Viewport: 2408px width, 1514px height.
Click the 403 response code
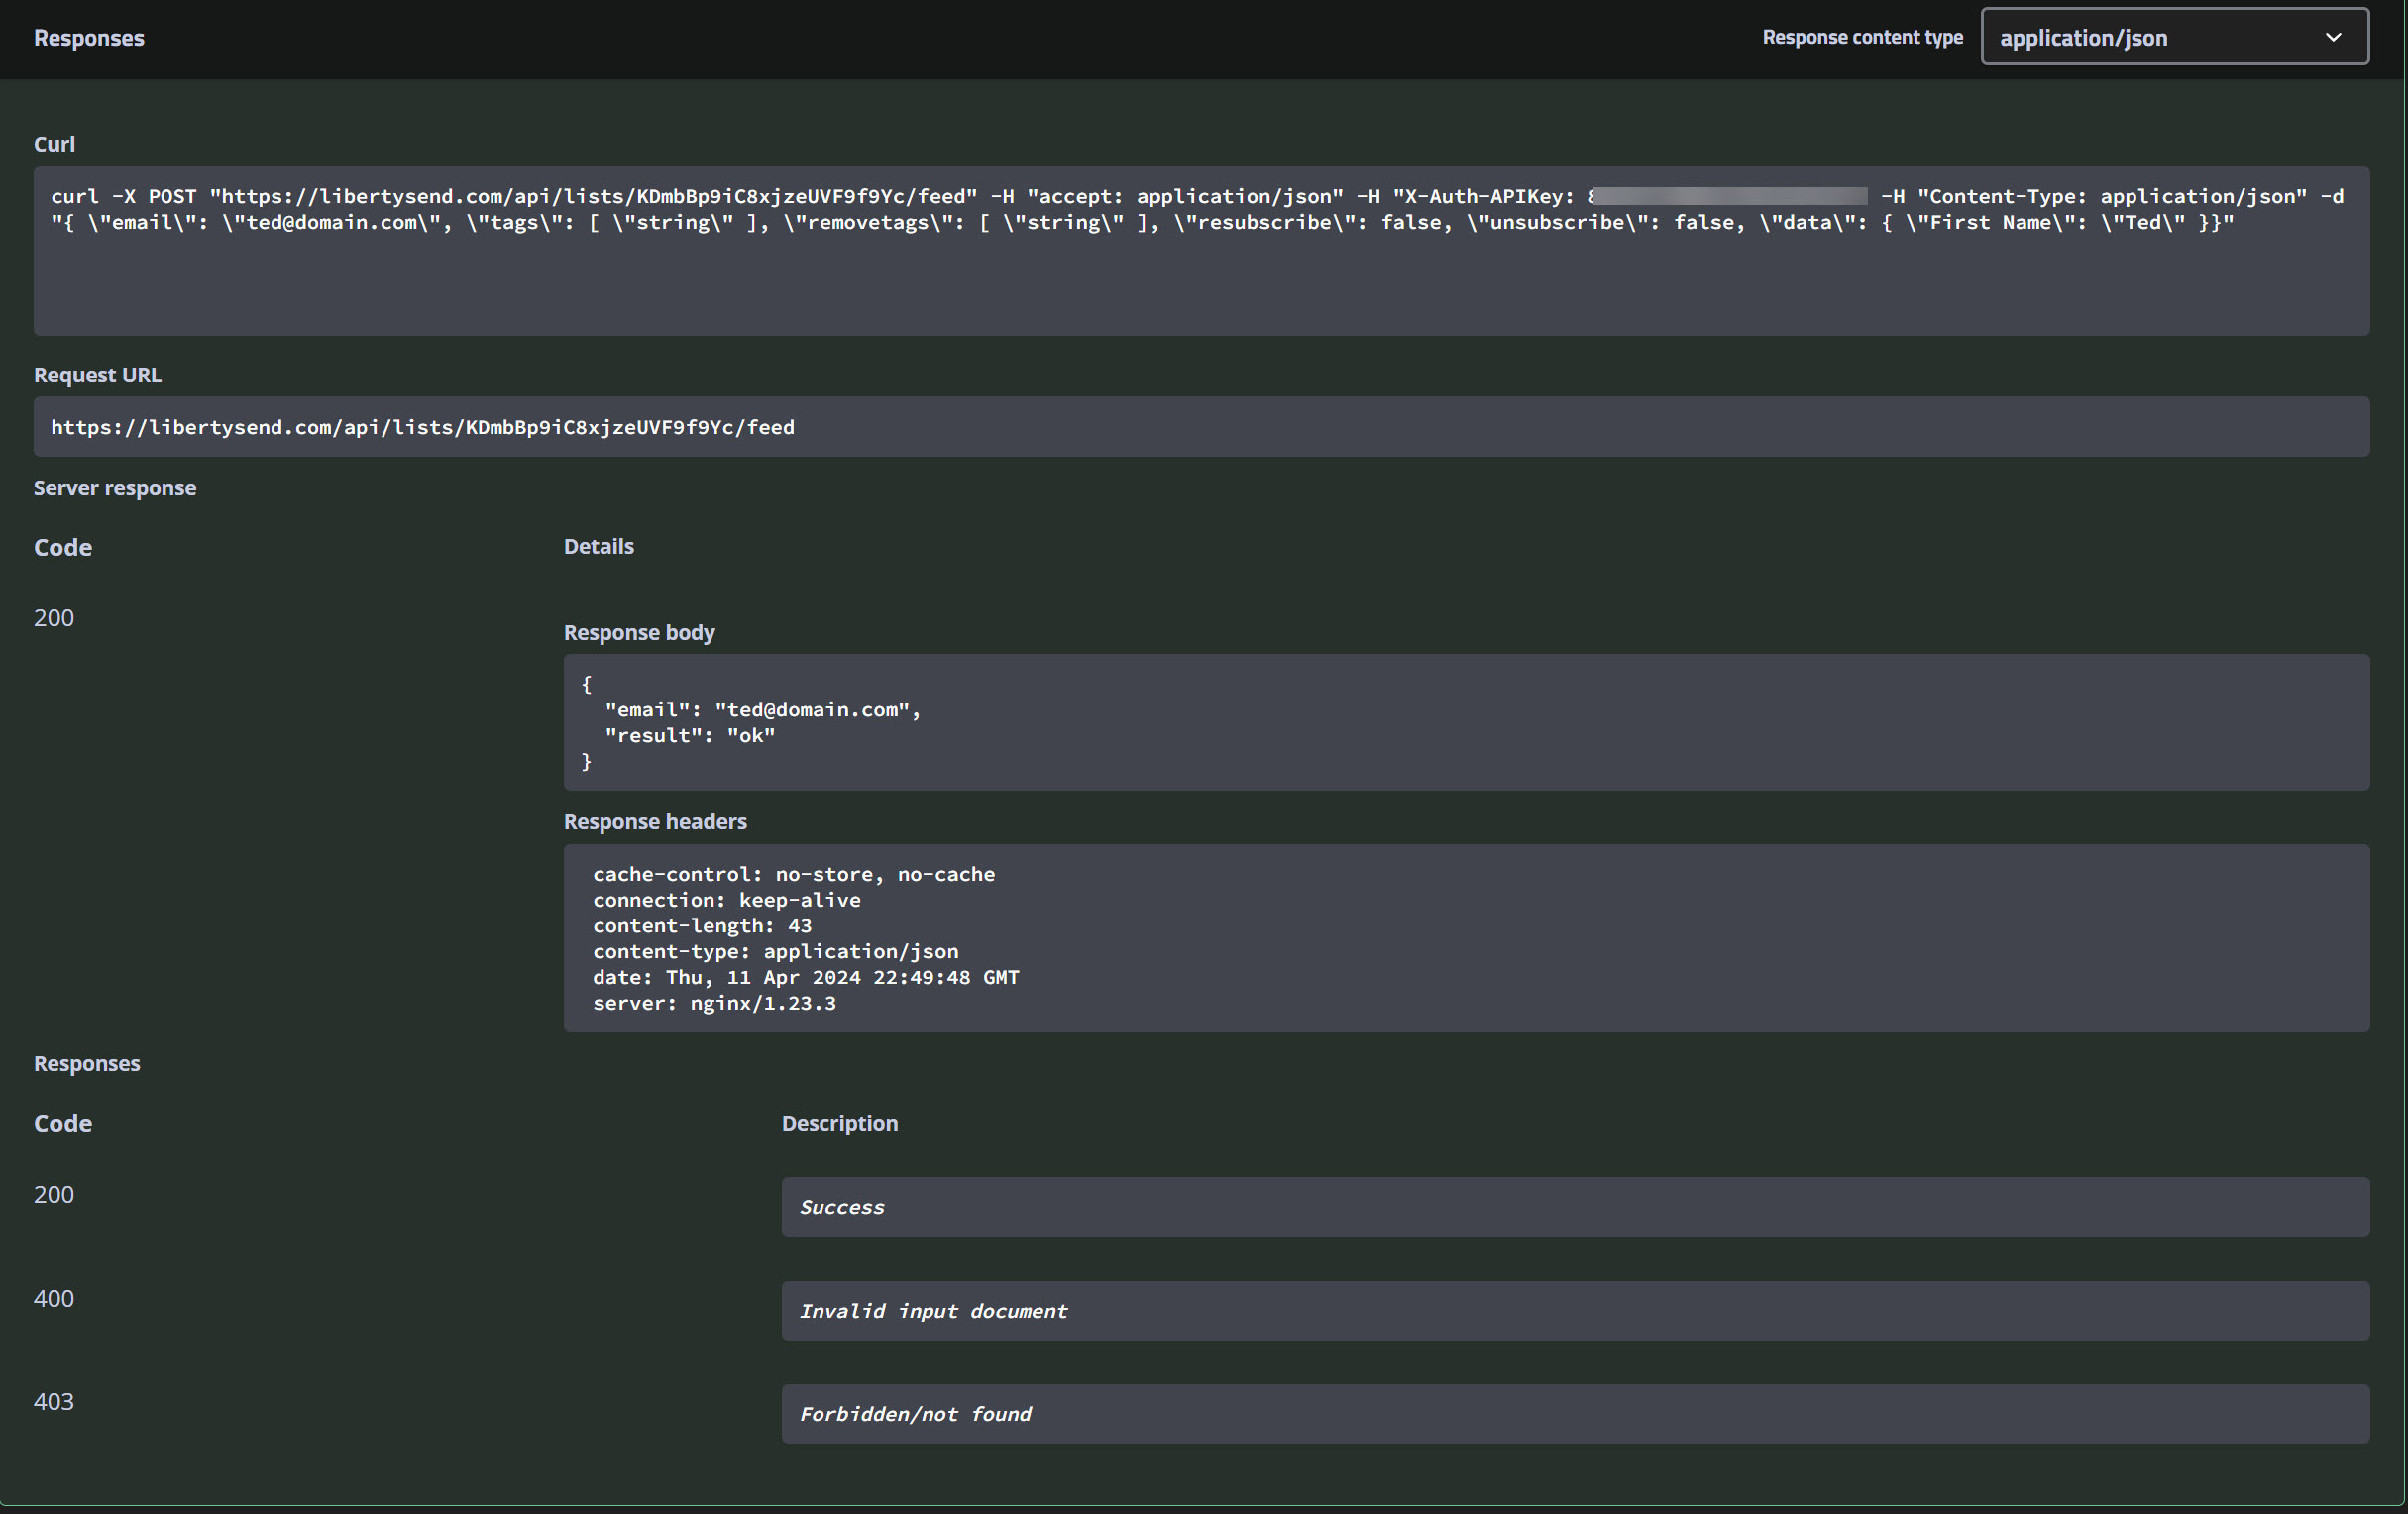(54, 1402)
